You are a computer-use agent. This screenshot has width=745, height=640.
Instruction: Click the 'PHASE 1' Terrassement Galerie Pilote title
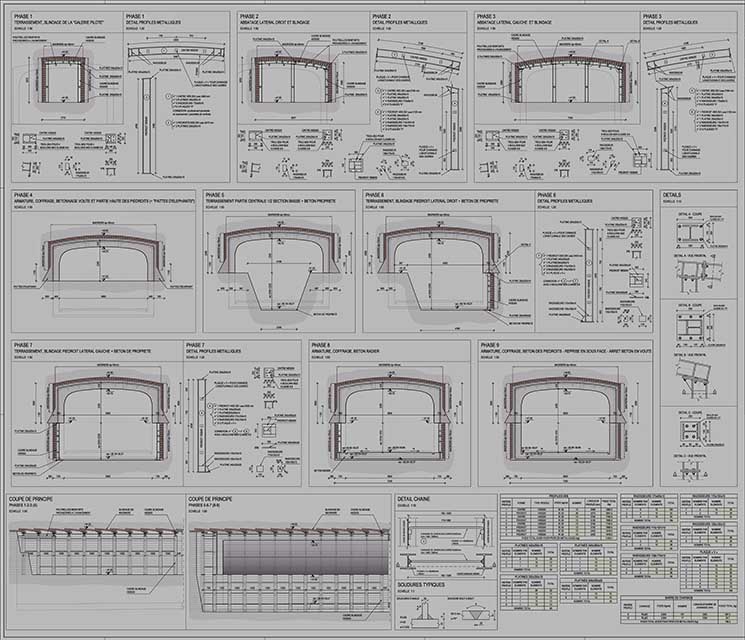click(x=59, y=19)
